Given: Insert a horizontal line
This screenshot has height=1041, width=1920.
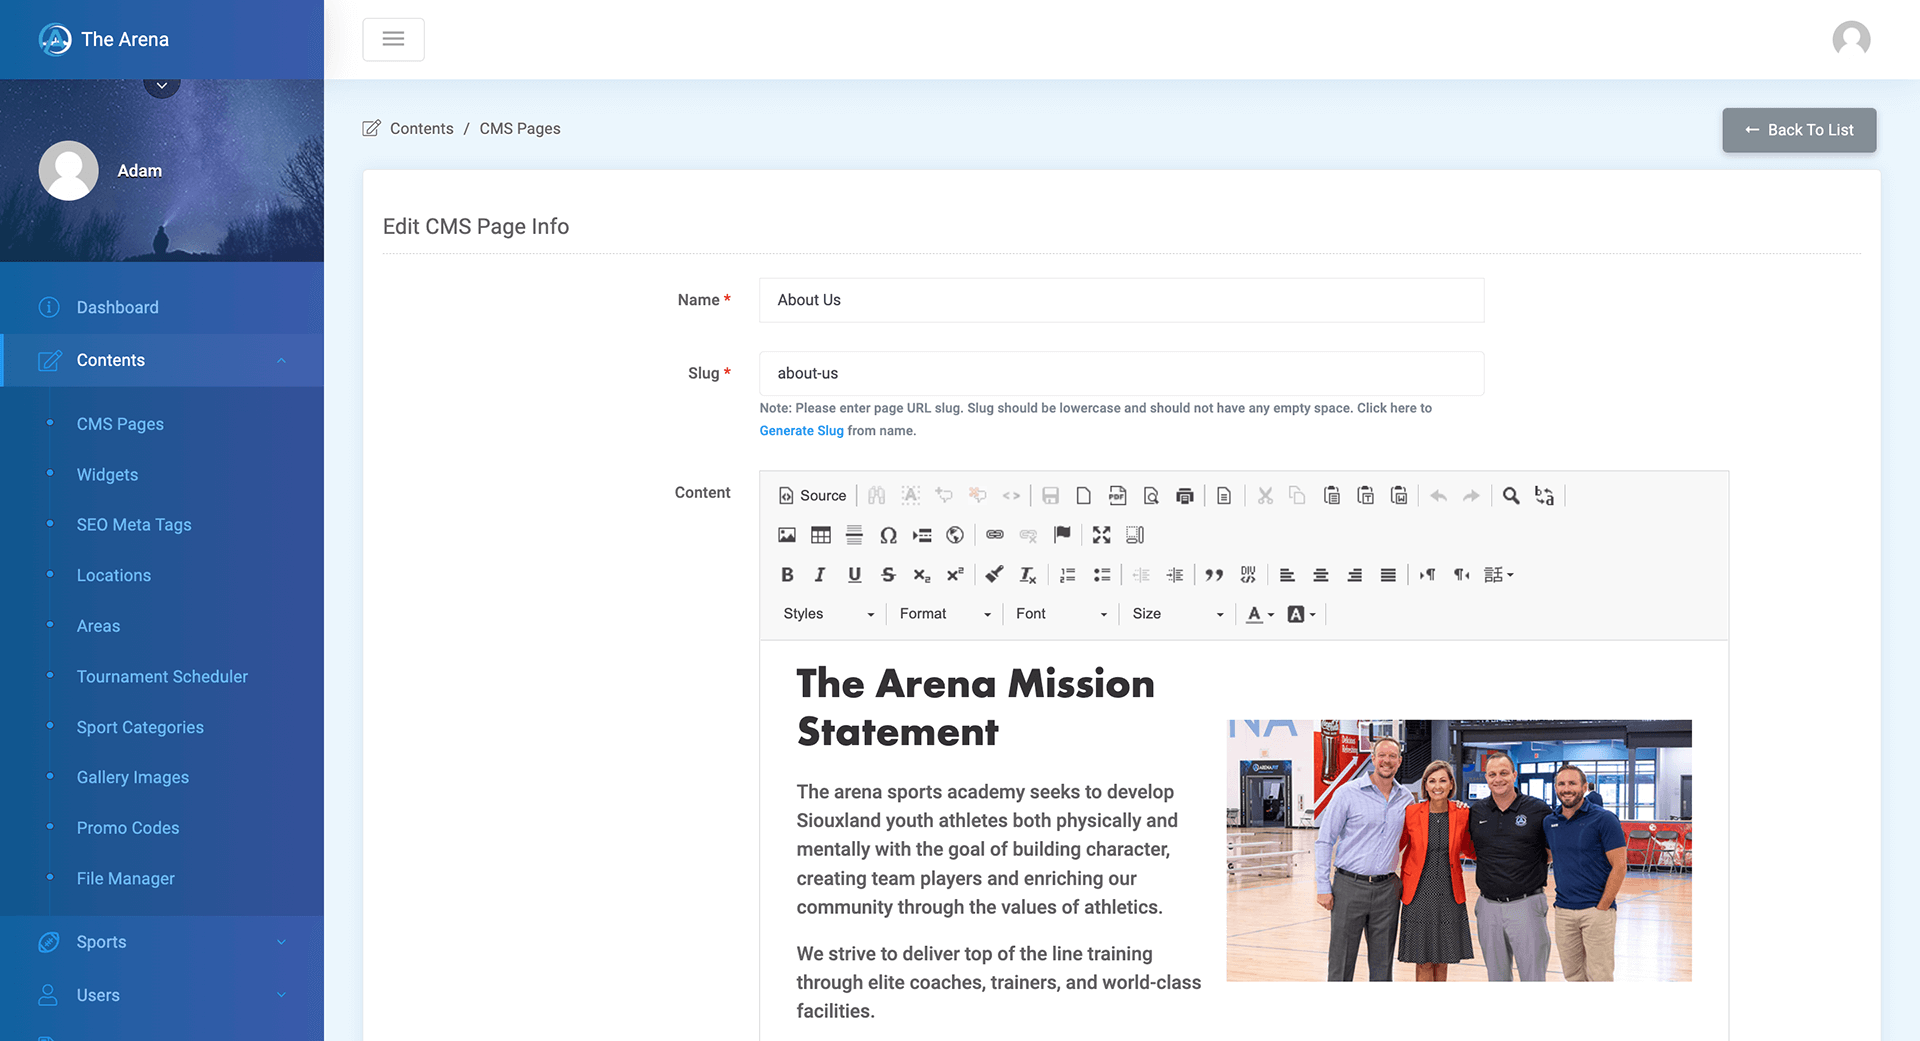Looking at the screenshot, I should coord(854,535).
